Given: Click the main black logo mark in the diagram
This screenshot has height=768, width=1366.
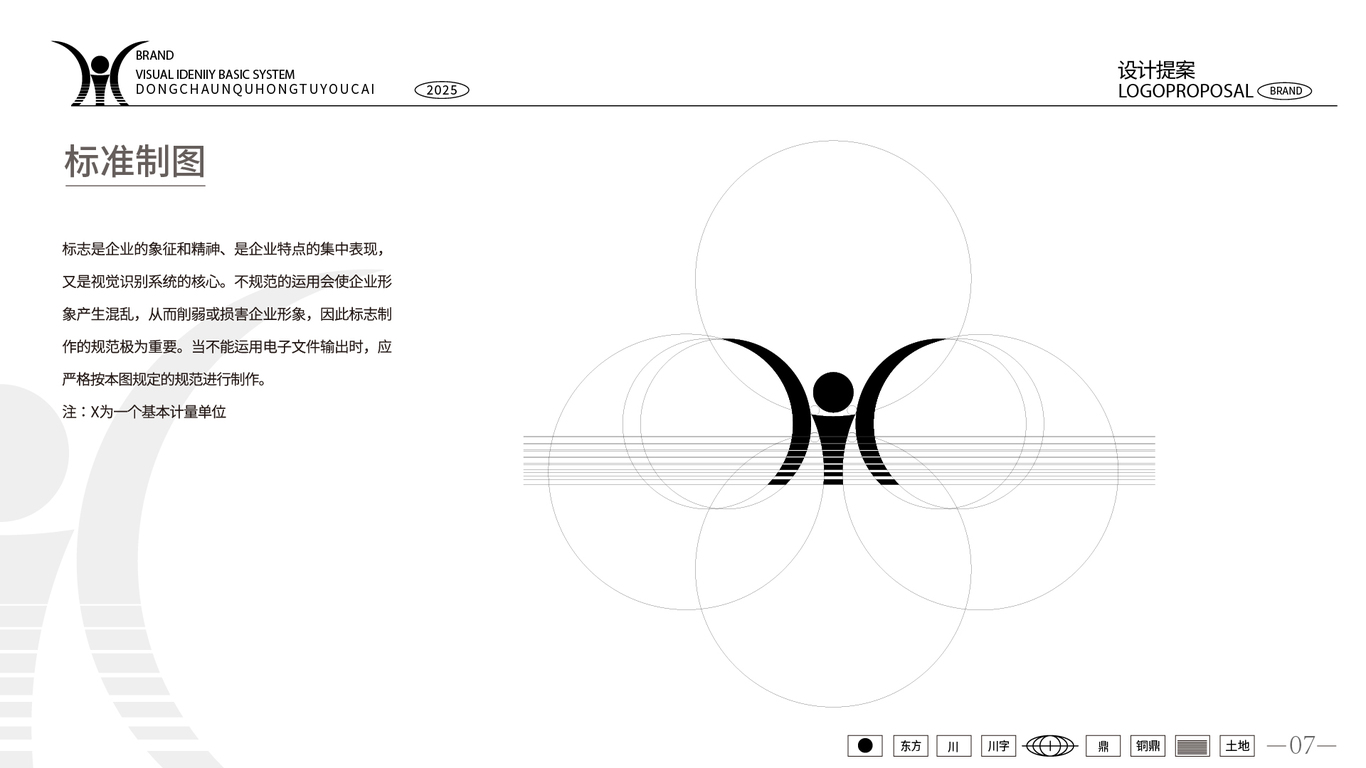Looking at the screenshot, I should 833,412.
